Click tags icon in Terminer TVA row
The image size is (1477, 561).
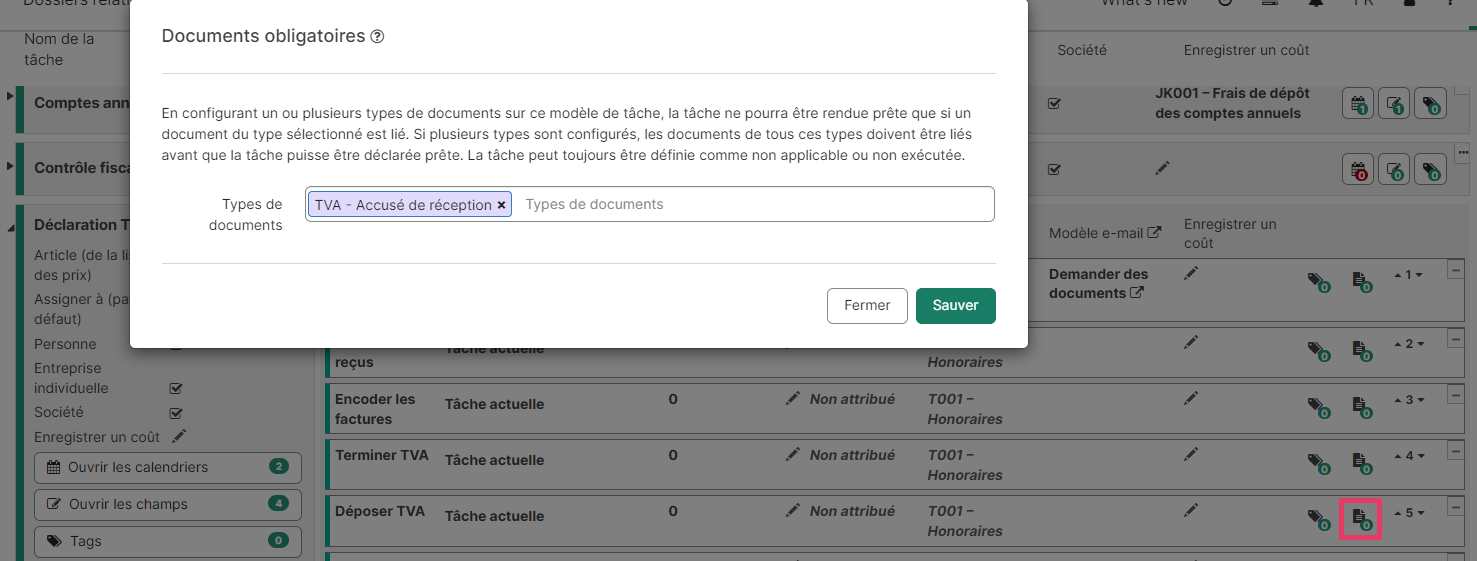(1319, 462)
